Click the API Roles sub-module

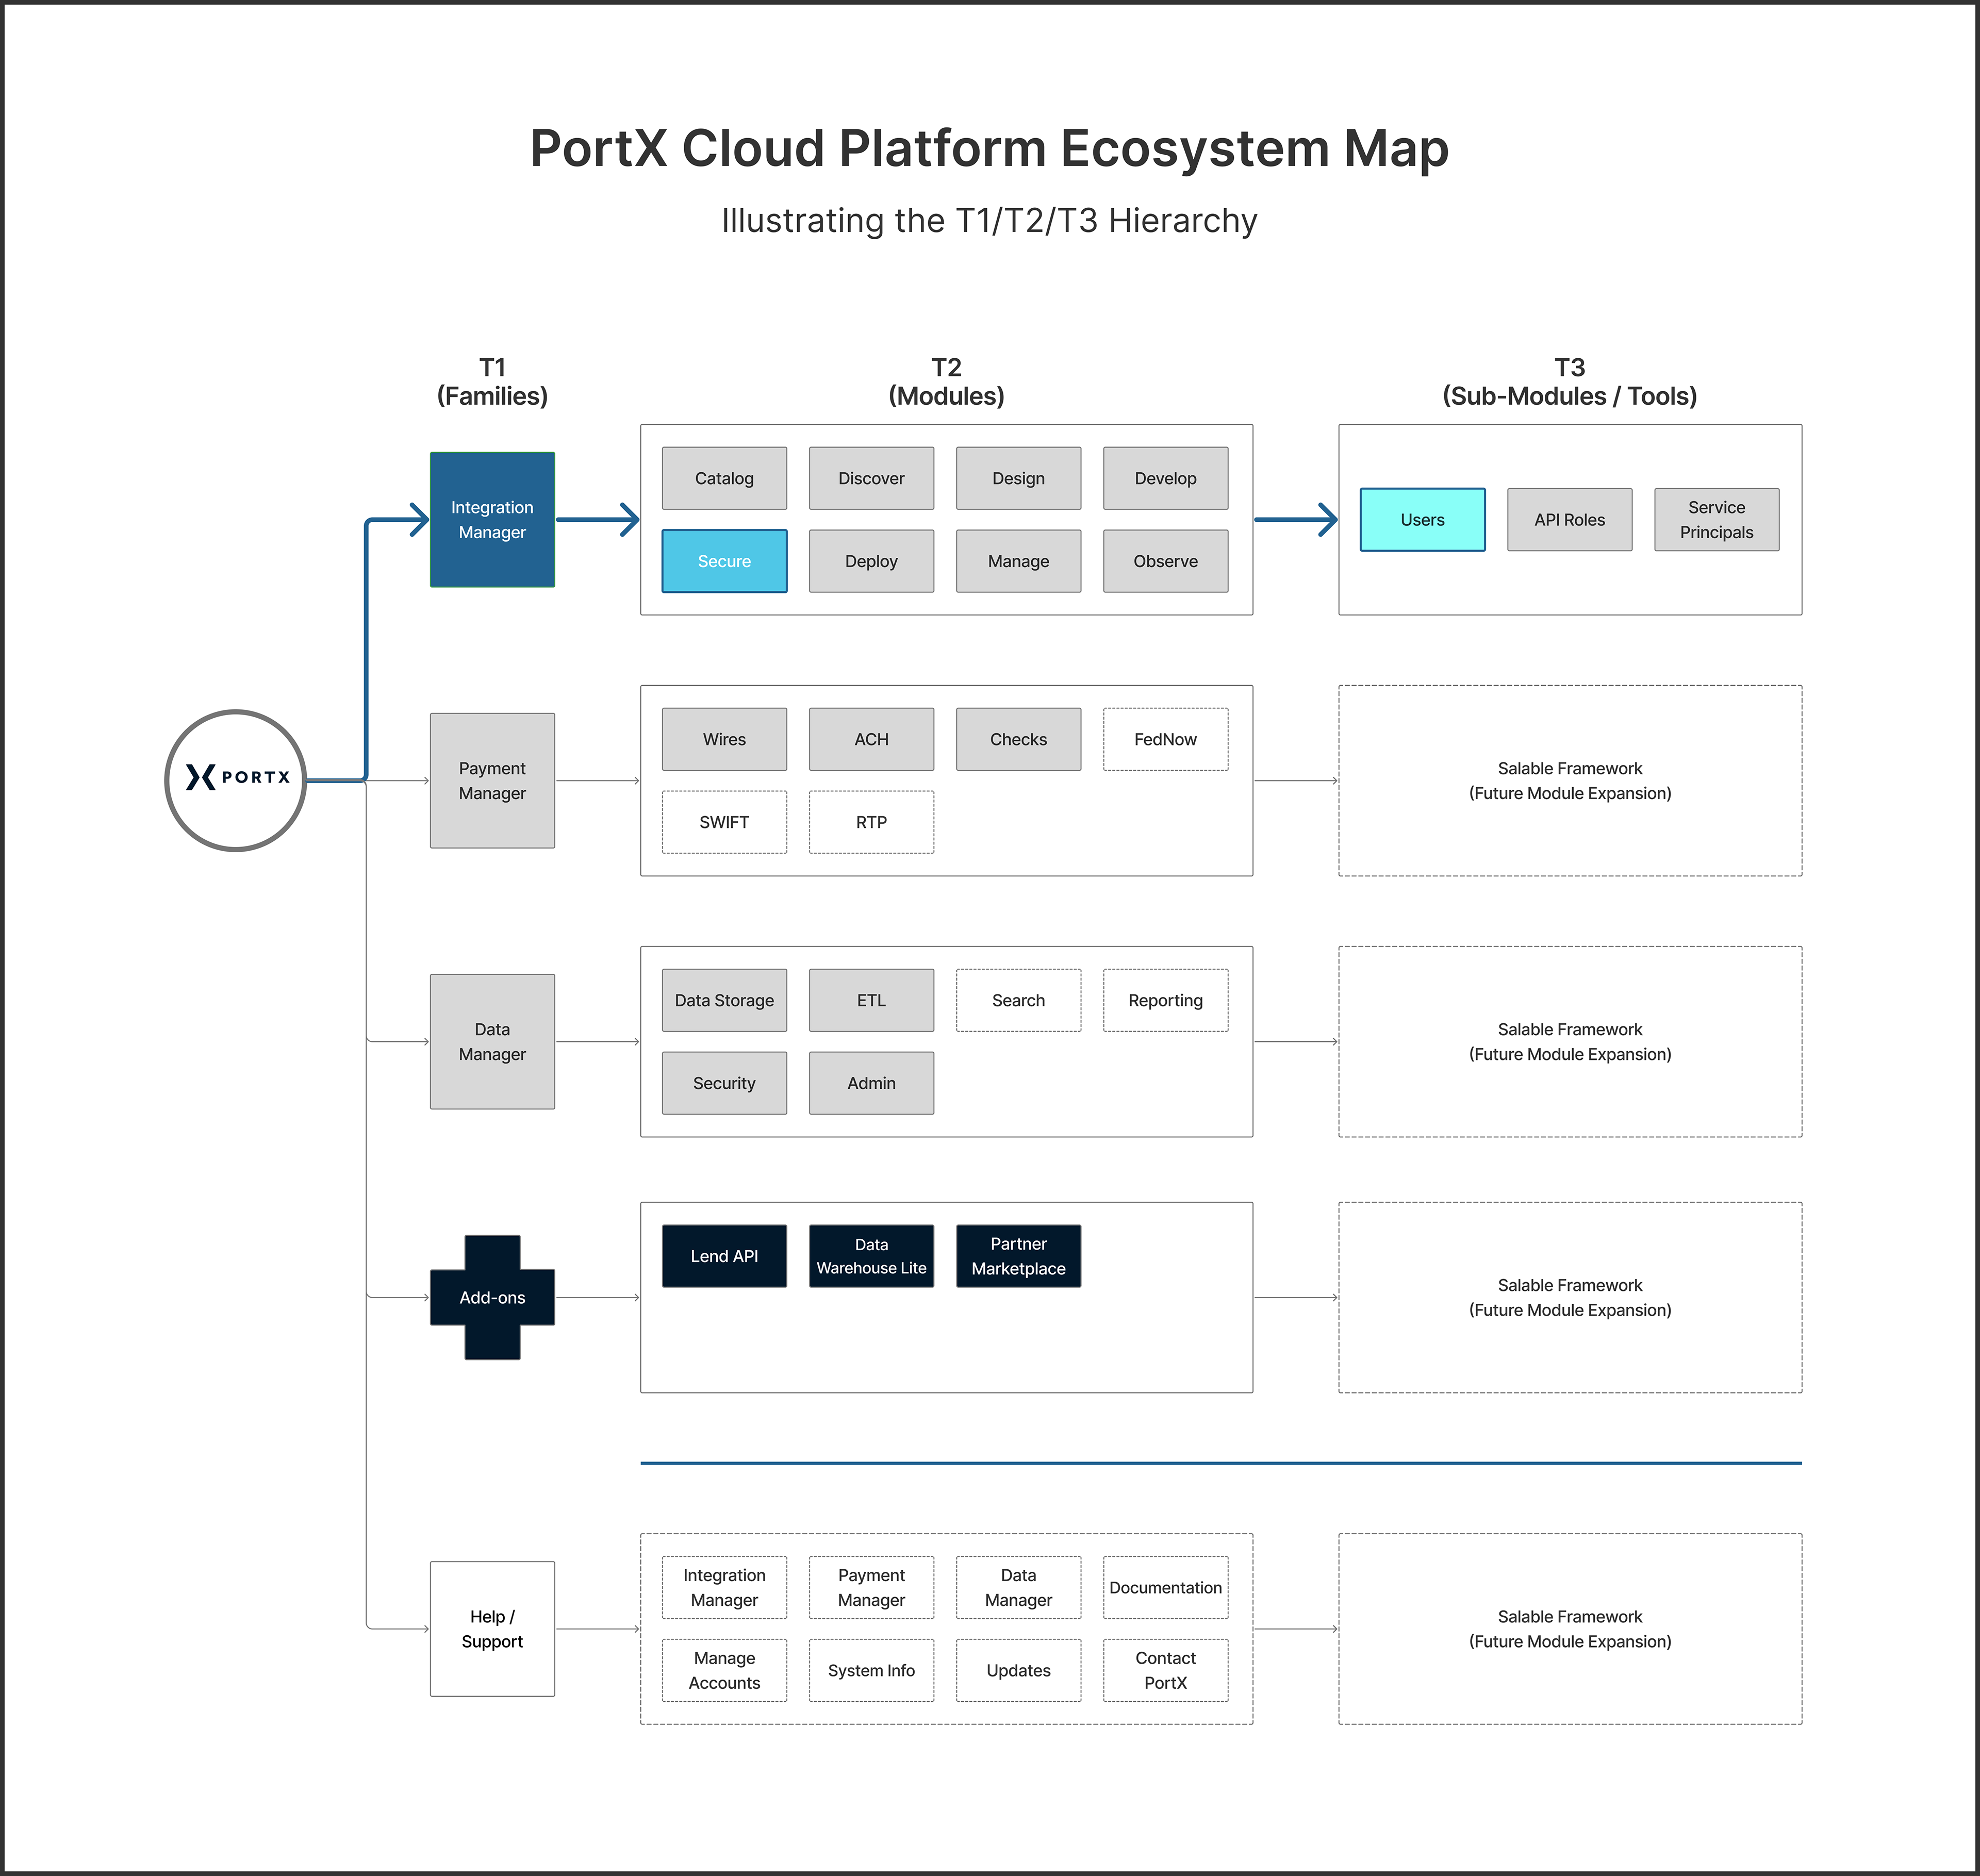[x=1569, y=519]
